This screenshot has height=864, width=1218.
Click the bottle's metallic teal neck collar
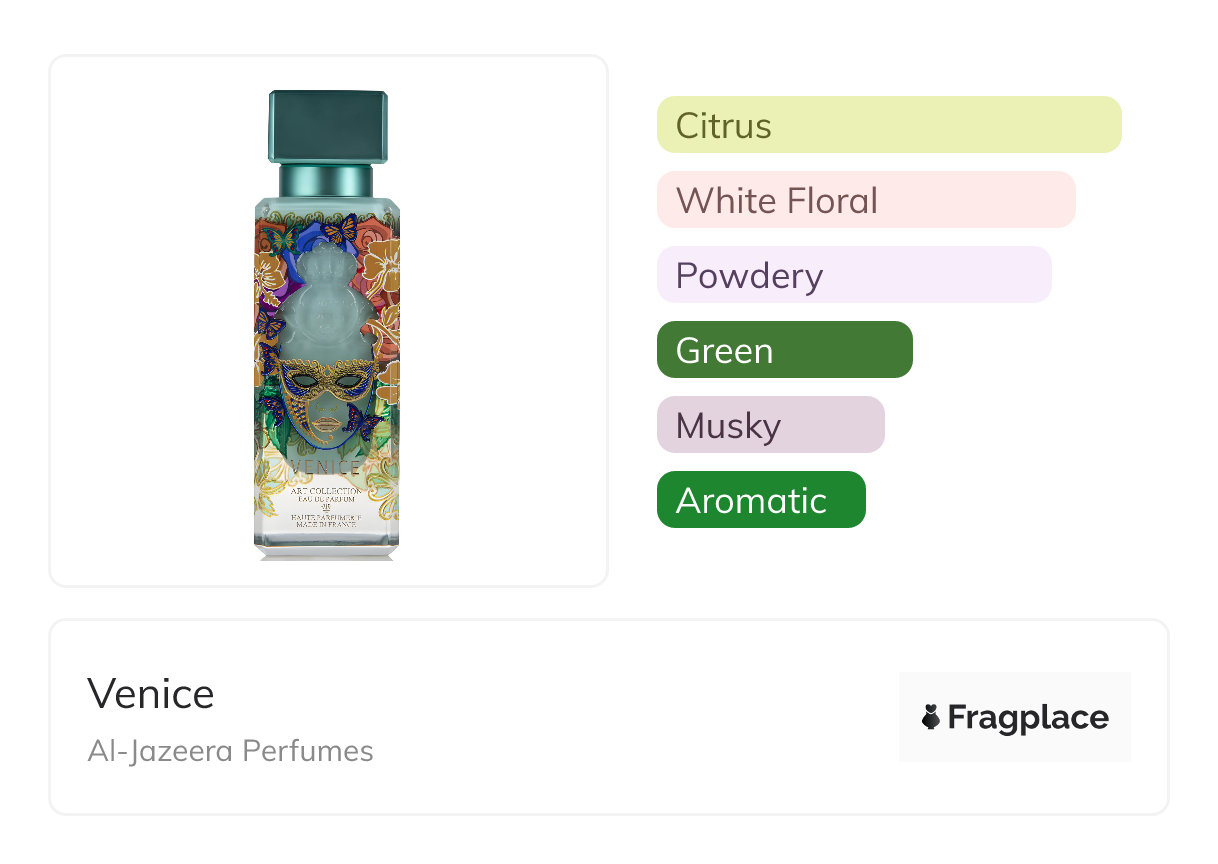click(x=326, y=181)
